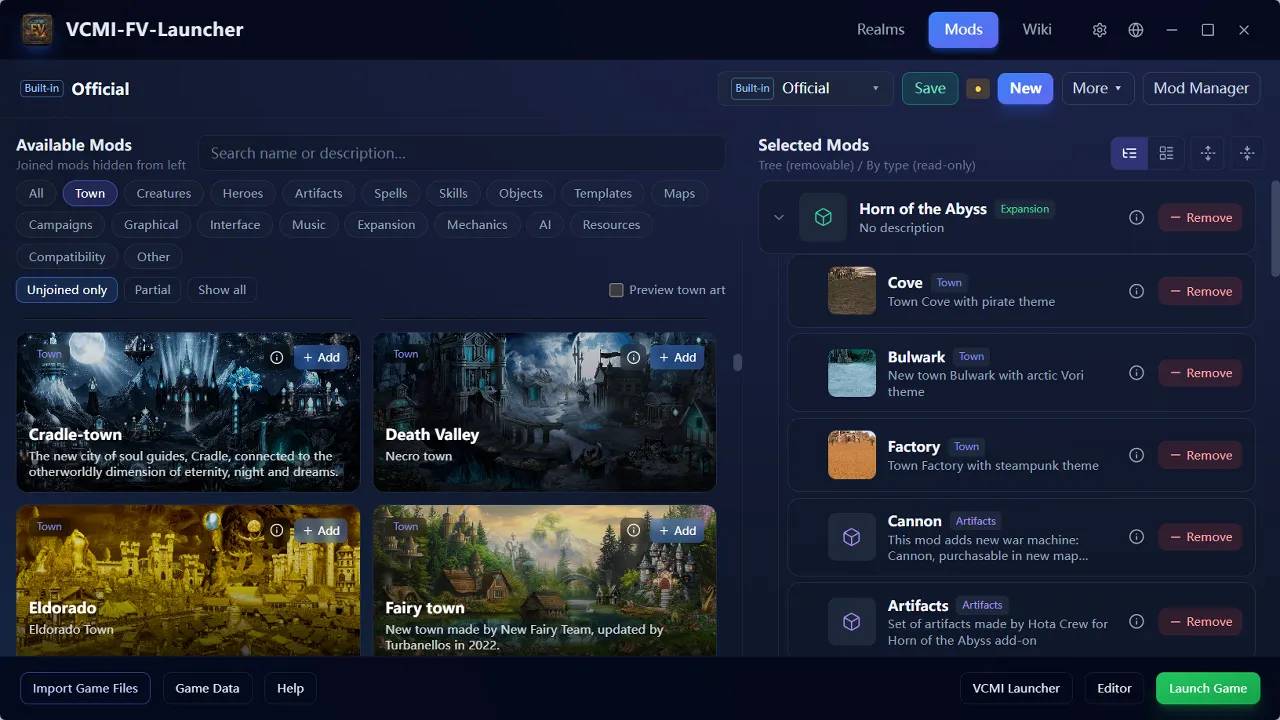1280x720 pixels.
Task: Open the language globe menu
Action: (x=1136, y=30)
